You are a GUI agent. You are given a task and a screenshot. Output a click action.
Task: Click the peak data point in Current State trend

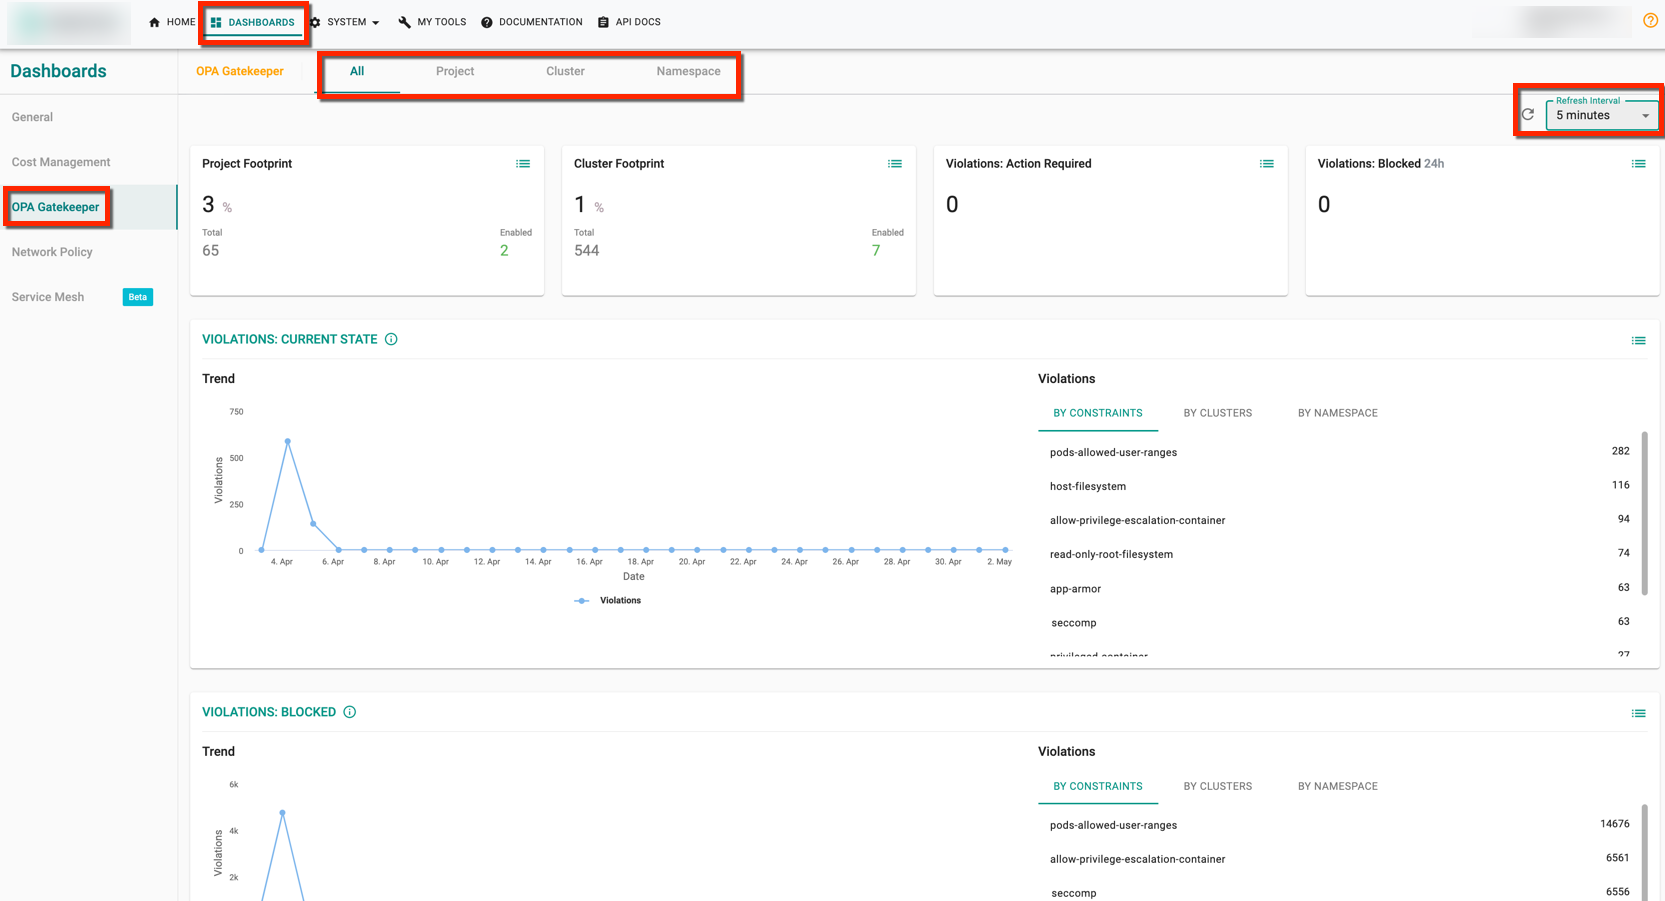288,441
